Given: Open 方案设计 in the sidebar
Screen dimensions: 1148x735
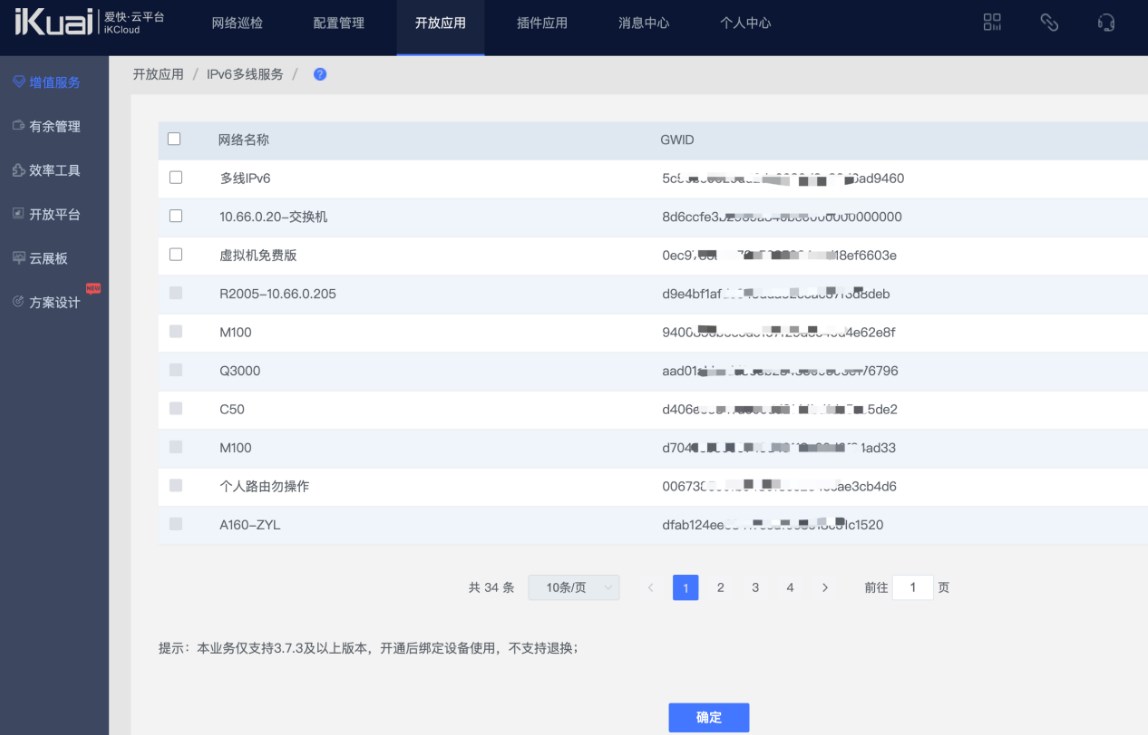Looking at the screenshot, I should (x=55, y=302).
